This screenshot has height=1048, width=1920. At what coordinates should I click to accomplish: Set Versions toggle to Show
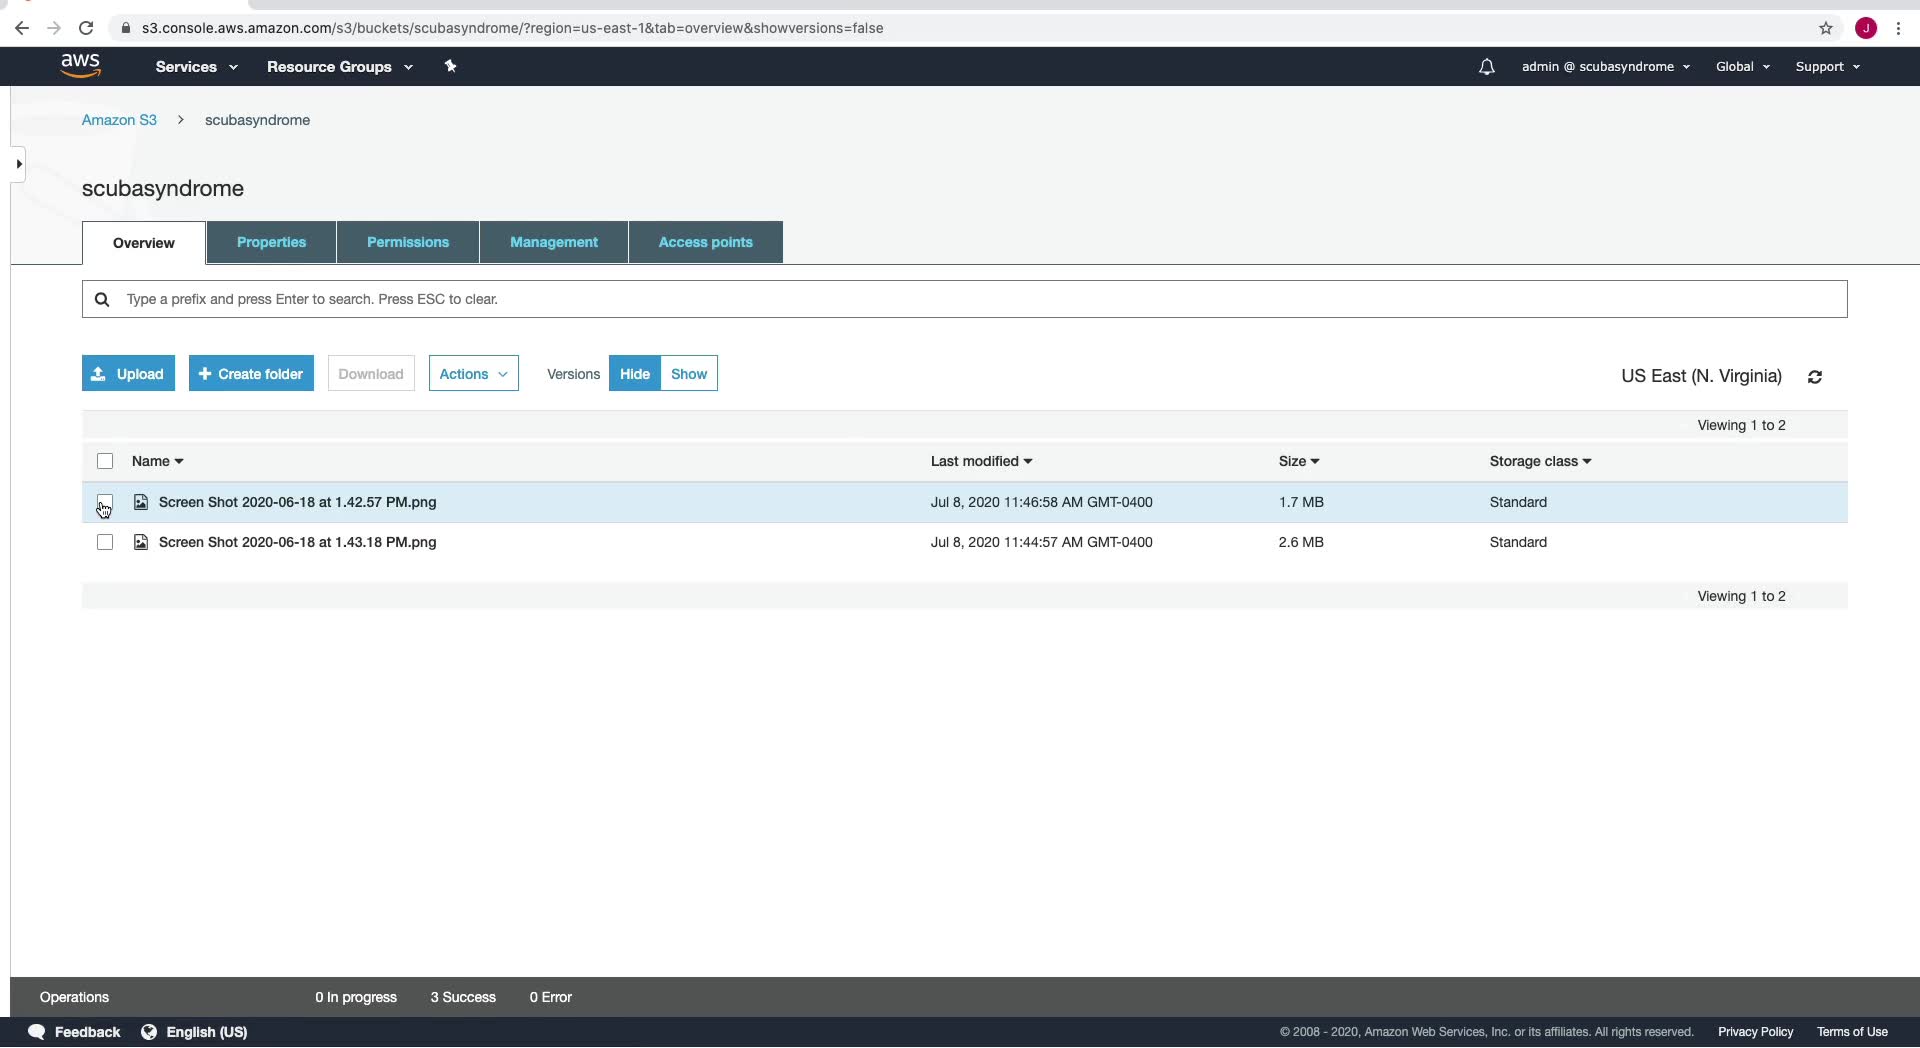coord(689,374)
